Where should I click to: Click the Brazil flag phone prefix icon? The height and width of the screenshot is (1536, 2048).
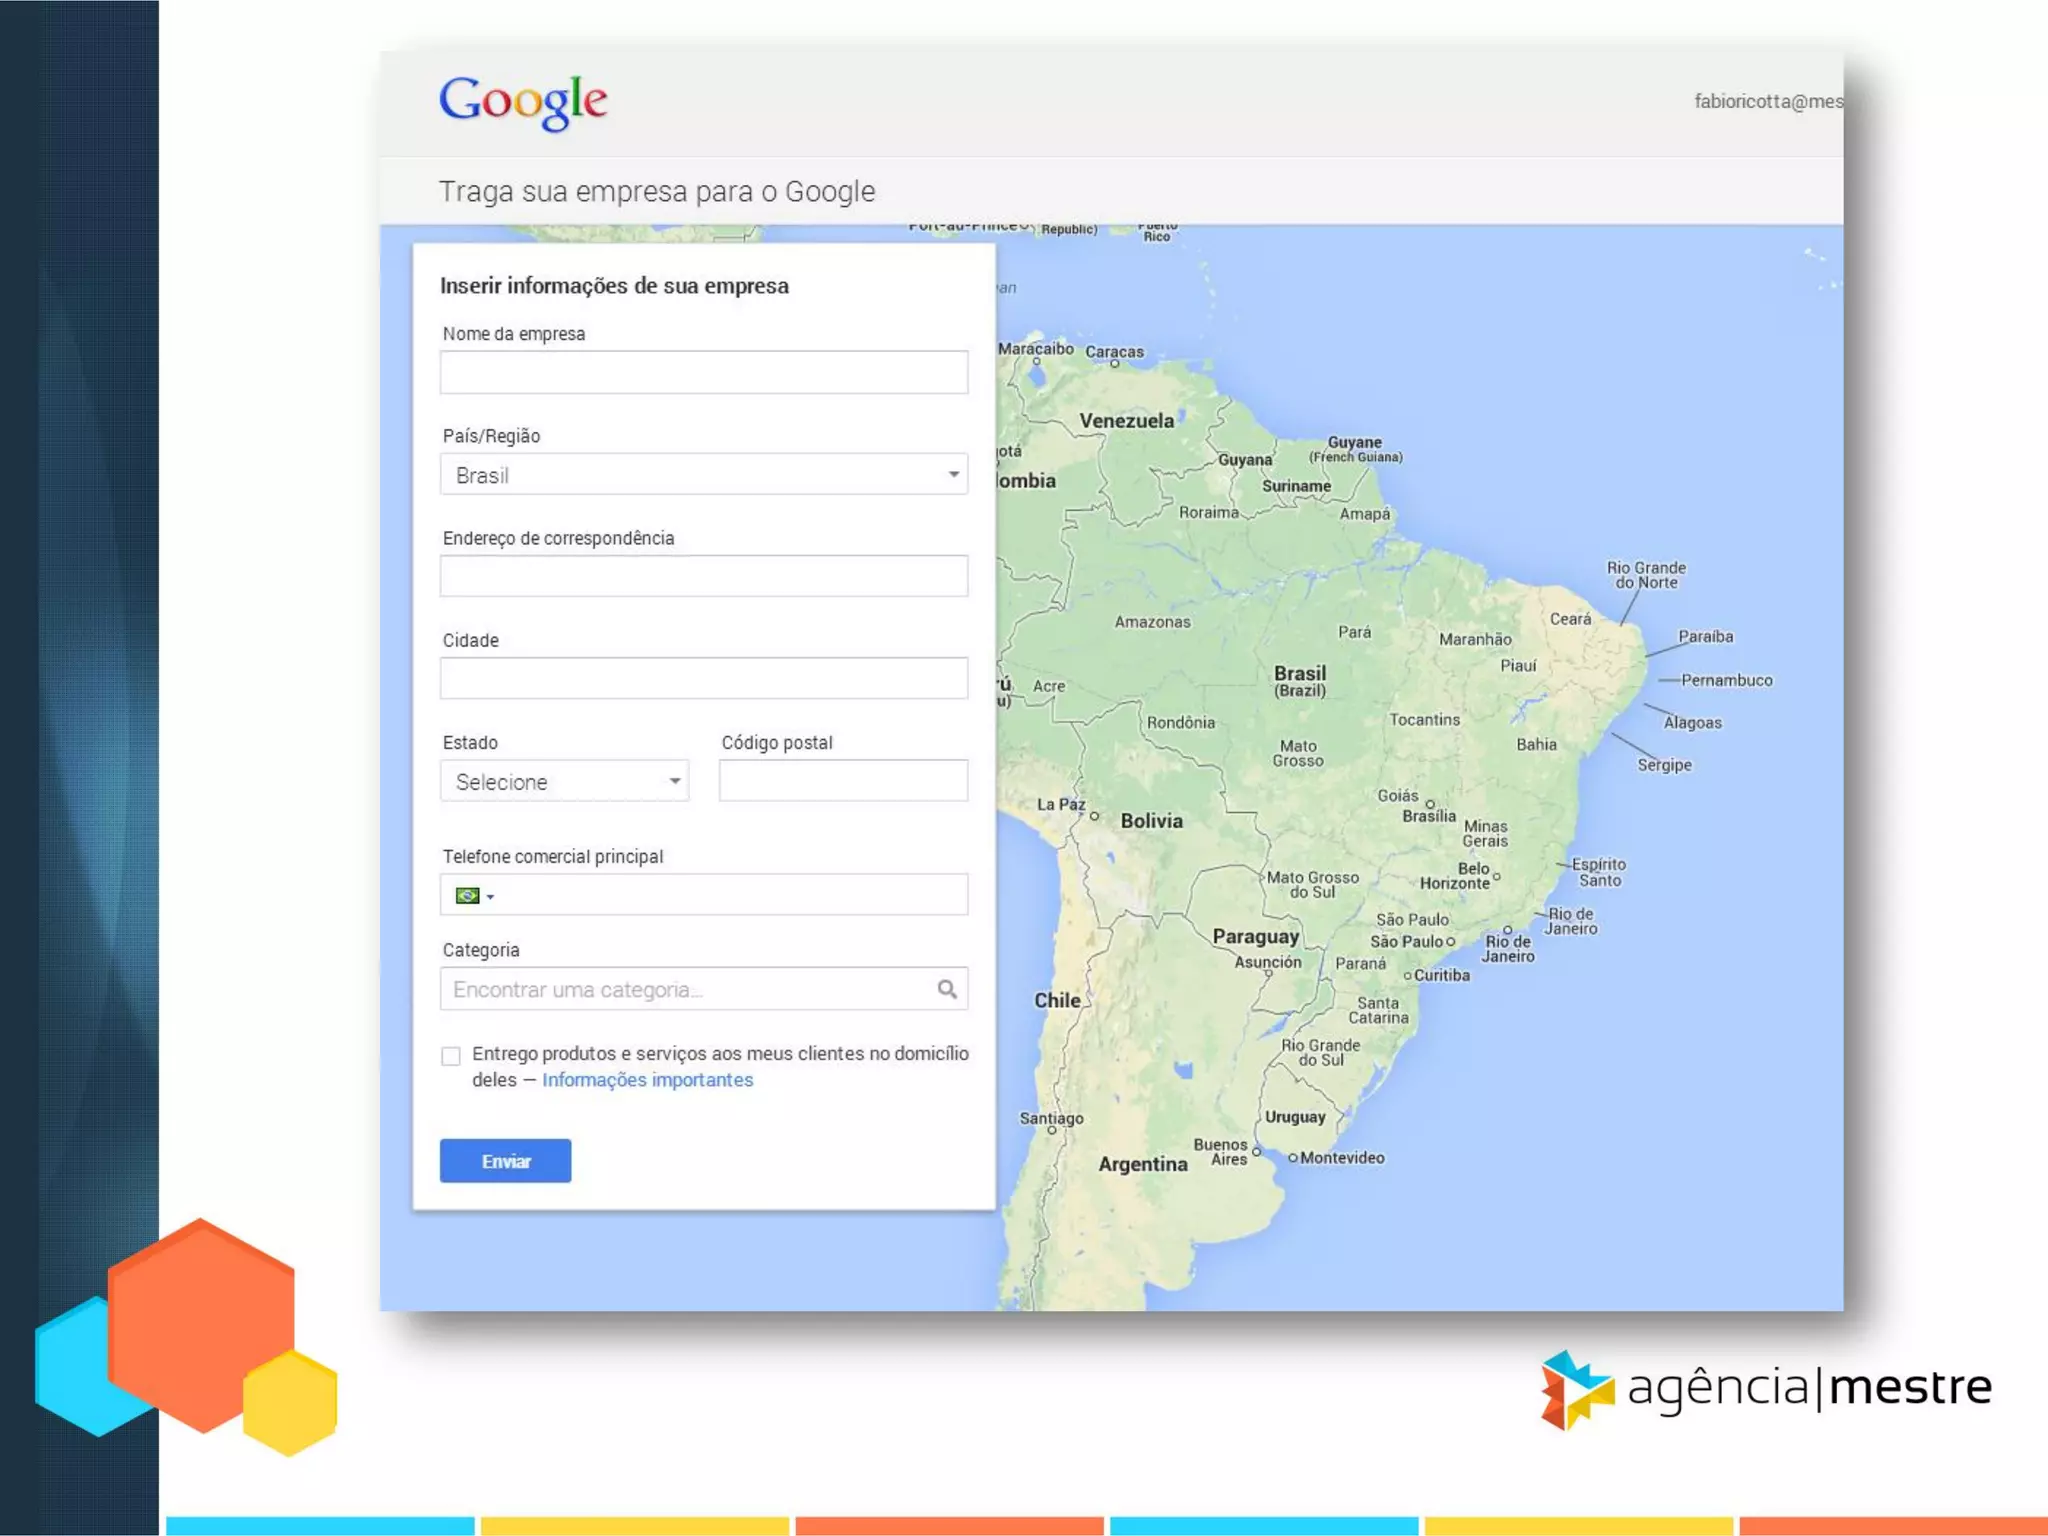[467, 895]
